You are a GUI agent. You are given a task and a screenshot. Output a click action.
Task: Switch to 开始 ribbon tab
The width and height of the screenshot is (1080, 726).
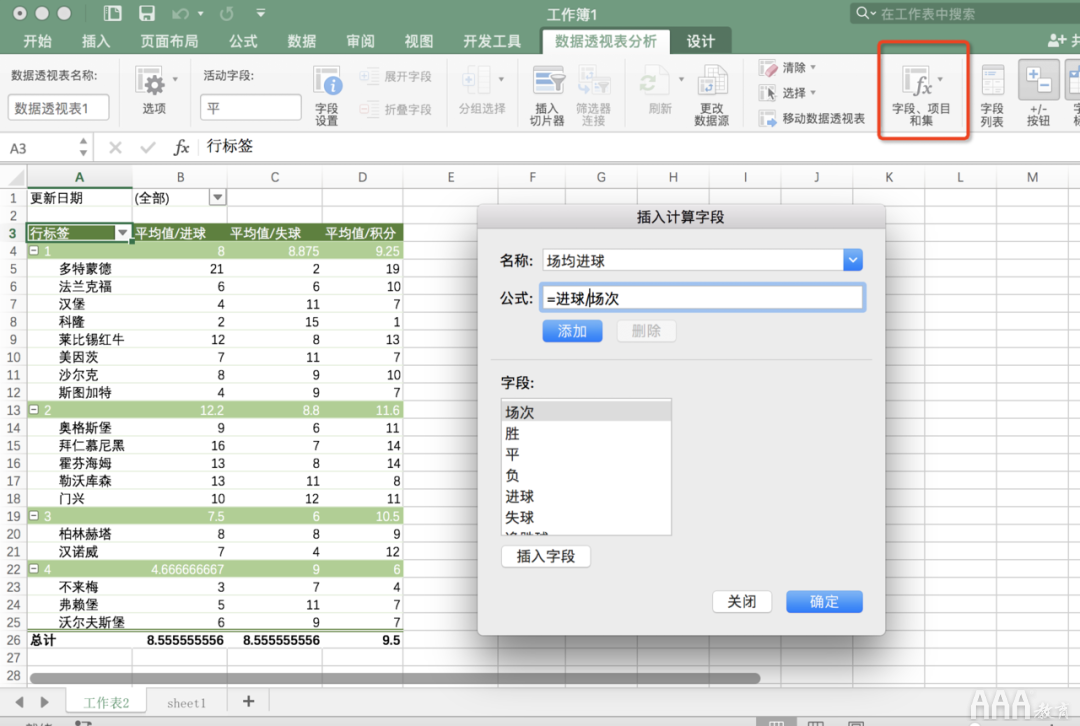pyautogui.click(x=37, y=41)
